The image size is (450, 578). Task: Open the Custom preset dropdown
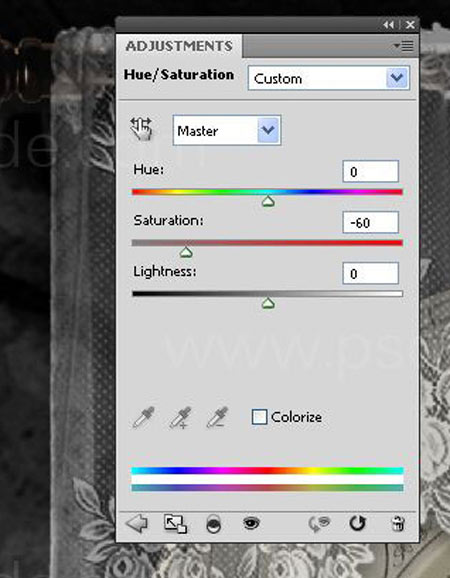329,78
